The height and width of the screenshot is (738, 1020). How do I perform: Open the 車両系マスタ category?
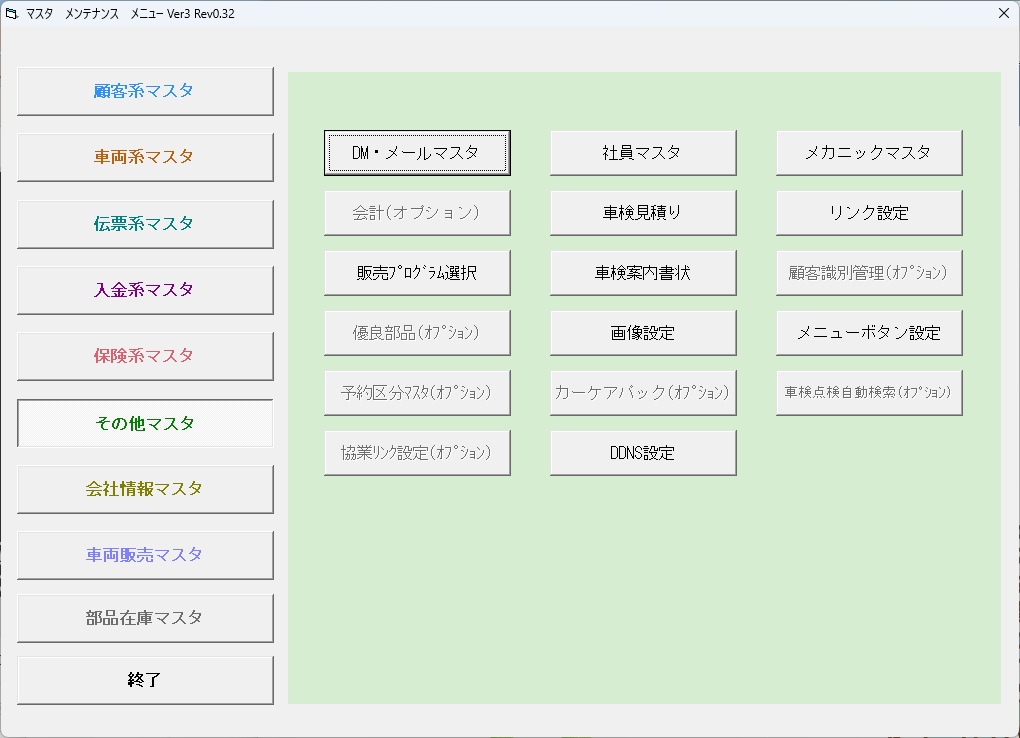point(145,157)
